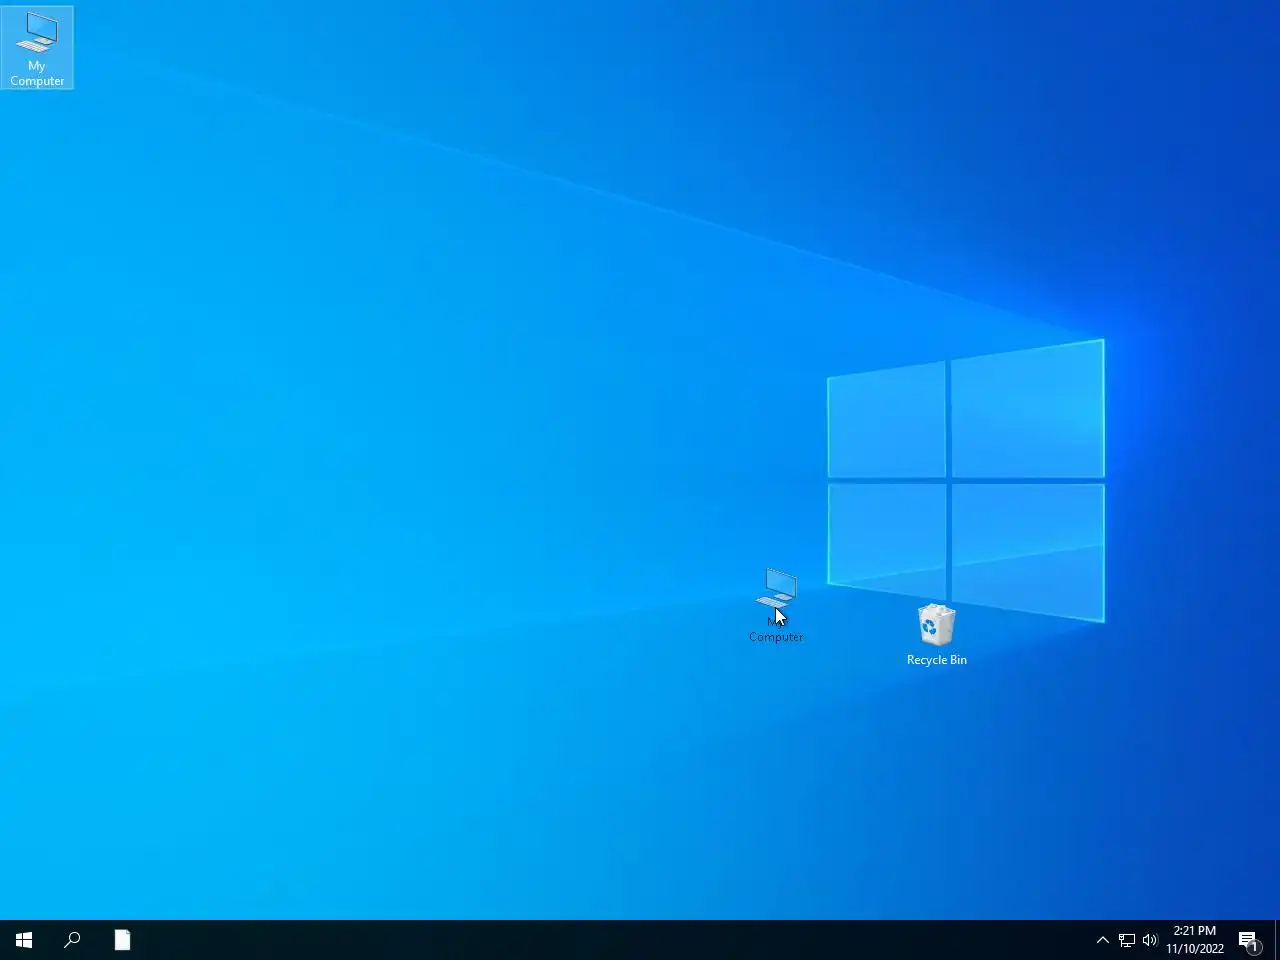Viewport: 1280px width, 960px height.
Task: Select the Recycle Bin desktop icon
Action: click(x=937, y=634)
